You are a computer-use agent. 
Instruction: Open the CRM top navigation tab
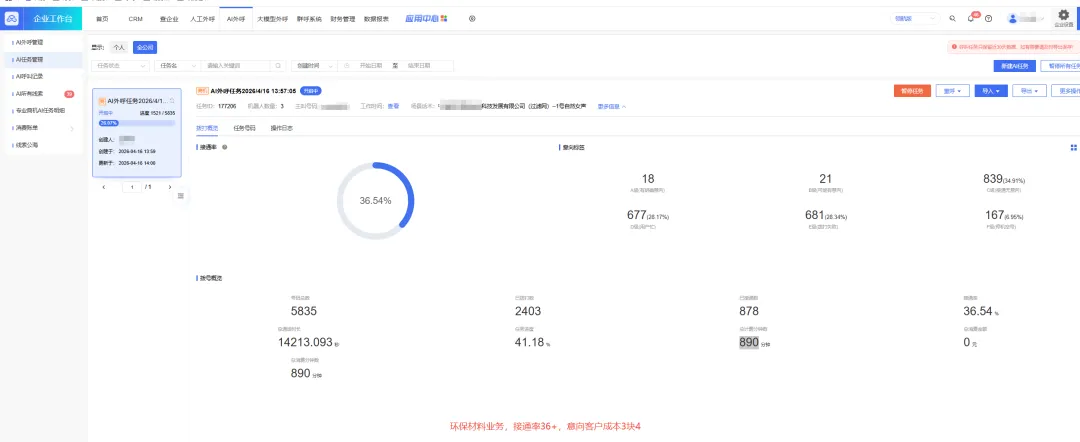136,19
